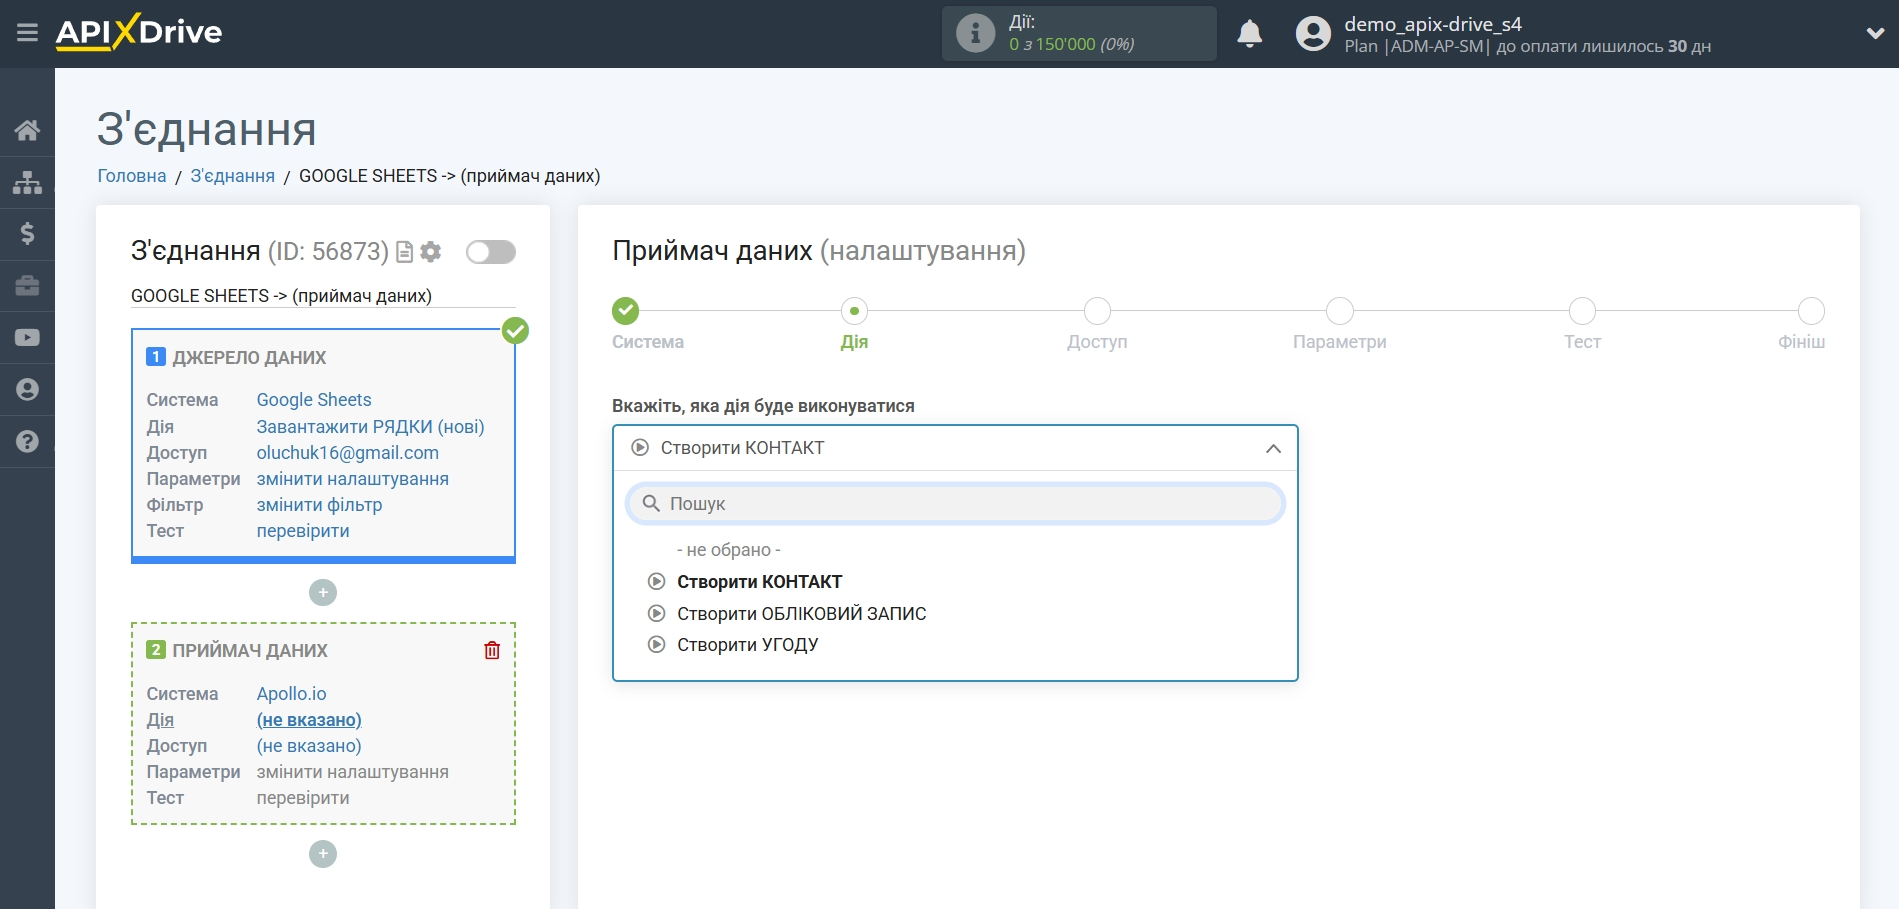Image resolution: width=1899 pixels, height=909 pixels.
Task: Click the 'Головна' breadcrumb link
Action: (x=131, y=176)
